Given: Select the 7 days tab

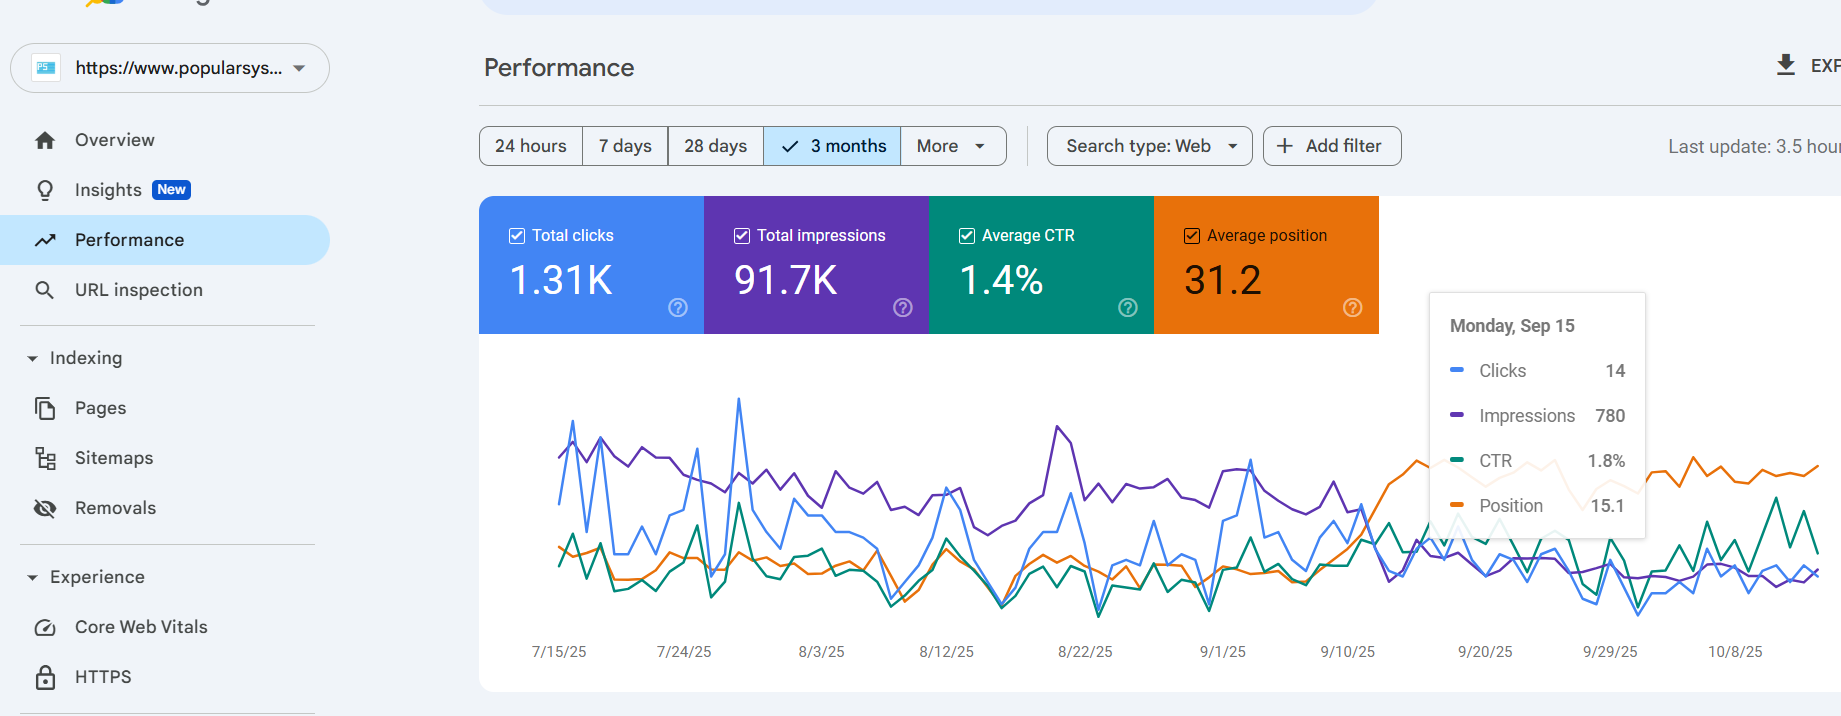Looking at the screenshot, I should [x=625, y=146].
